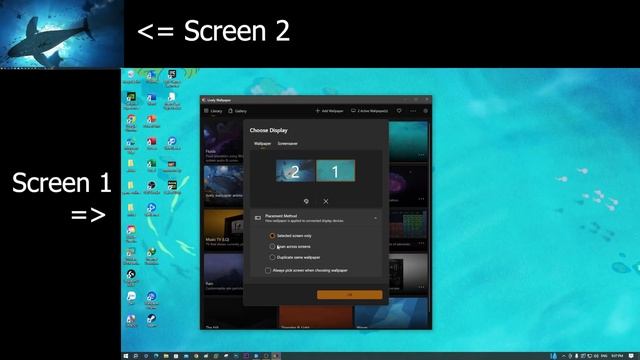640x360 pixels.
Task: Collapse the Placement Method section chevron
Action: pos(376,218)
